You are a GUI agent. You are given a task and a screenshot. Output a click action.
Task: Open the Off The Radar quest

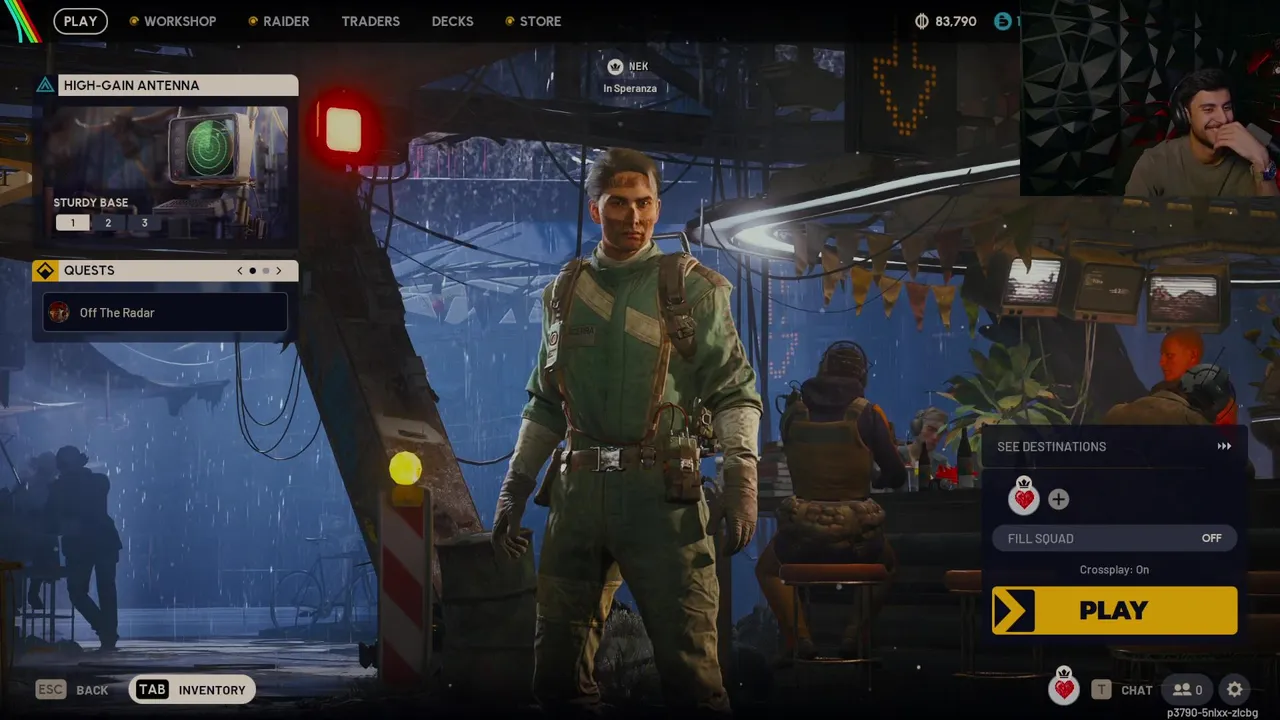point(165,312)
